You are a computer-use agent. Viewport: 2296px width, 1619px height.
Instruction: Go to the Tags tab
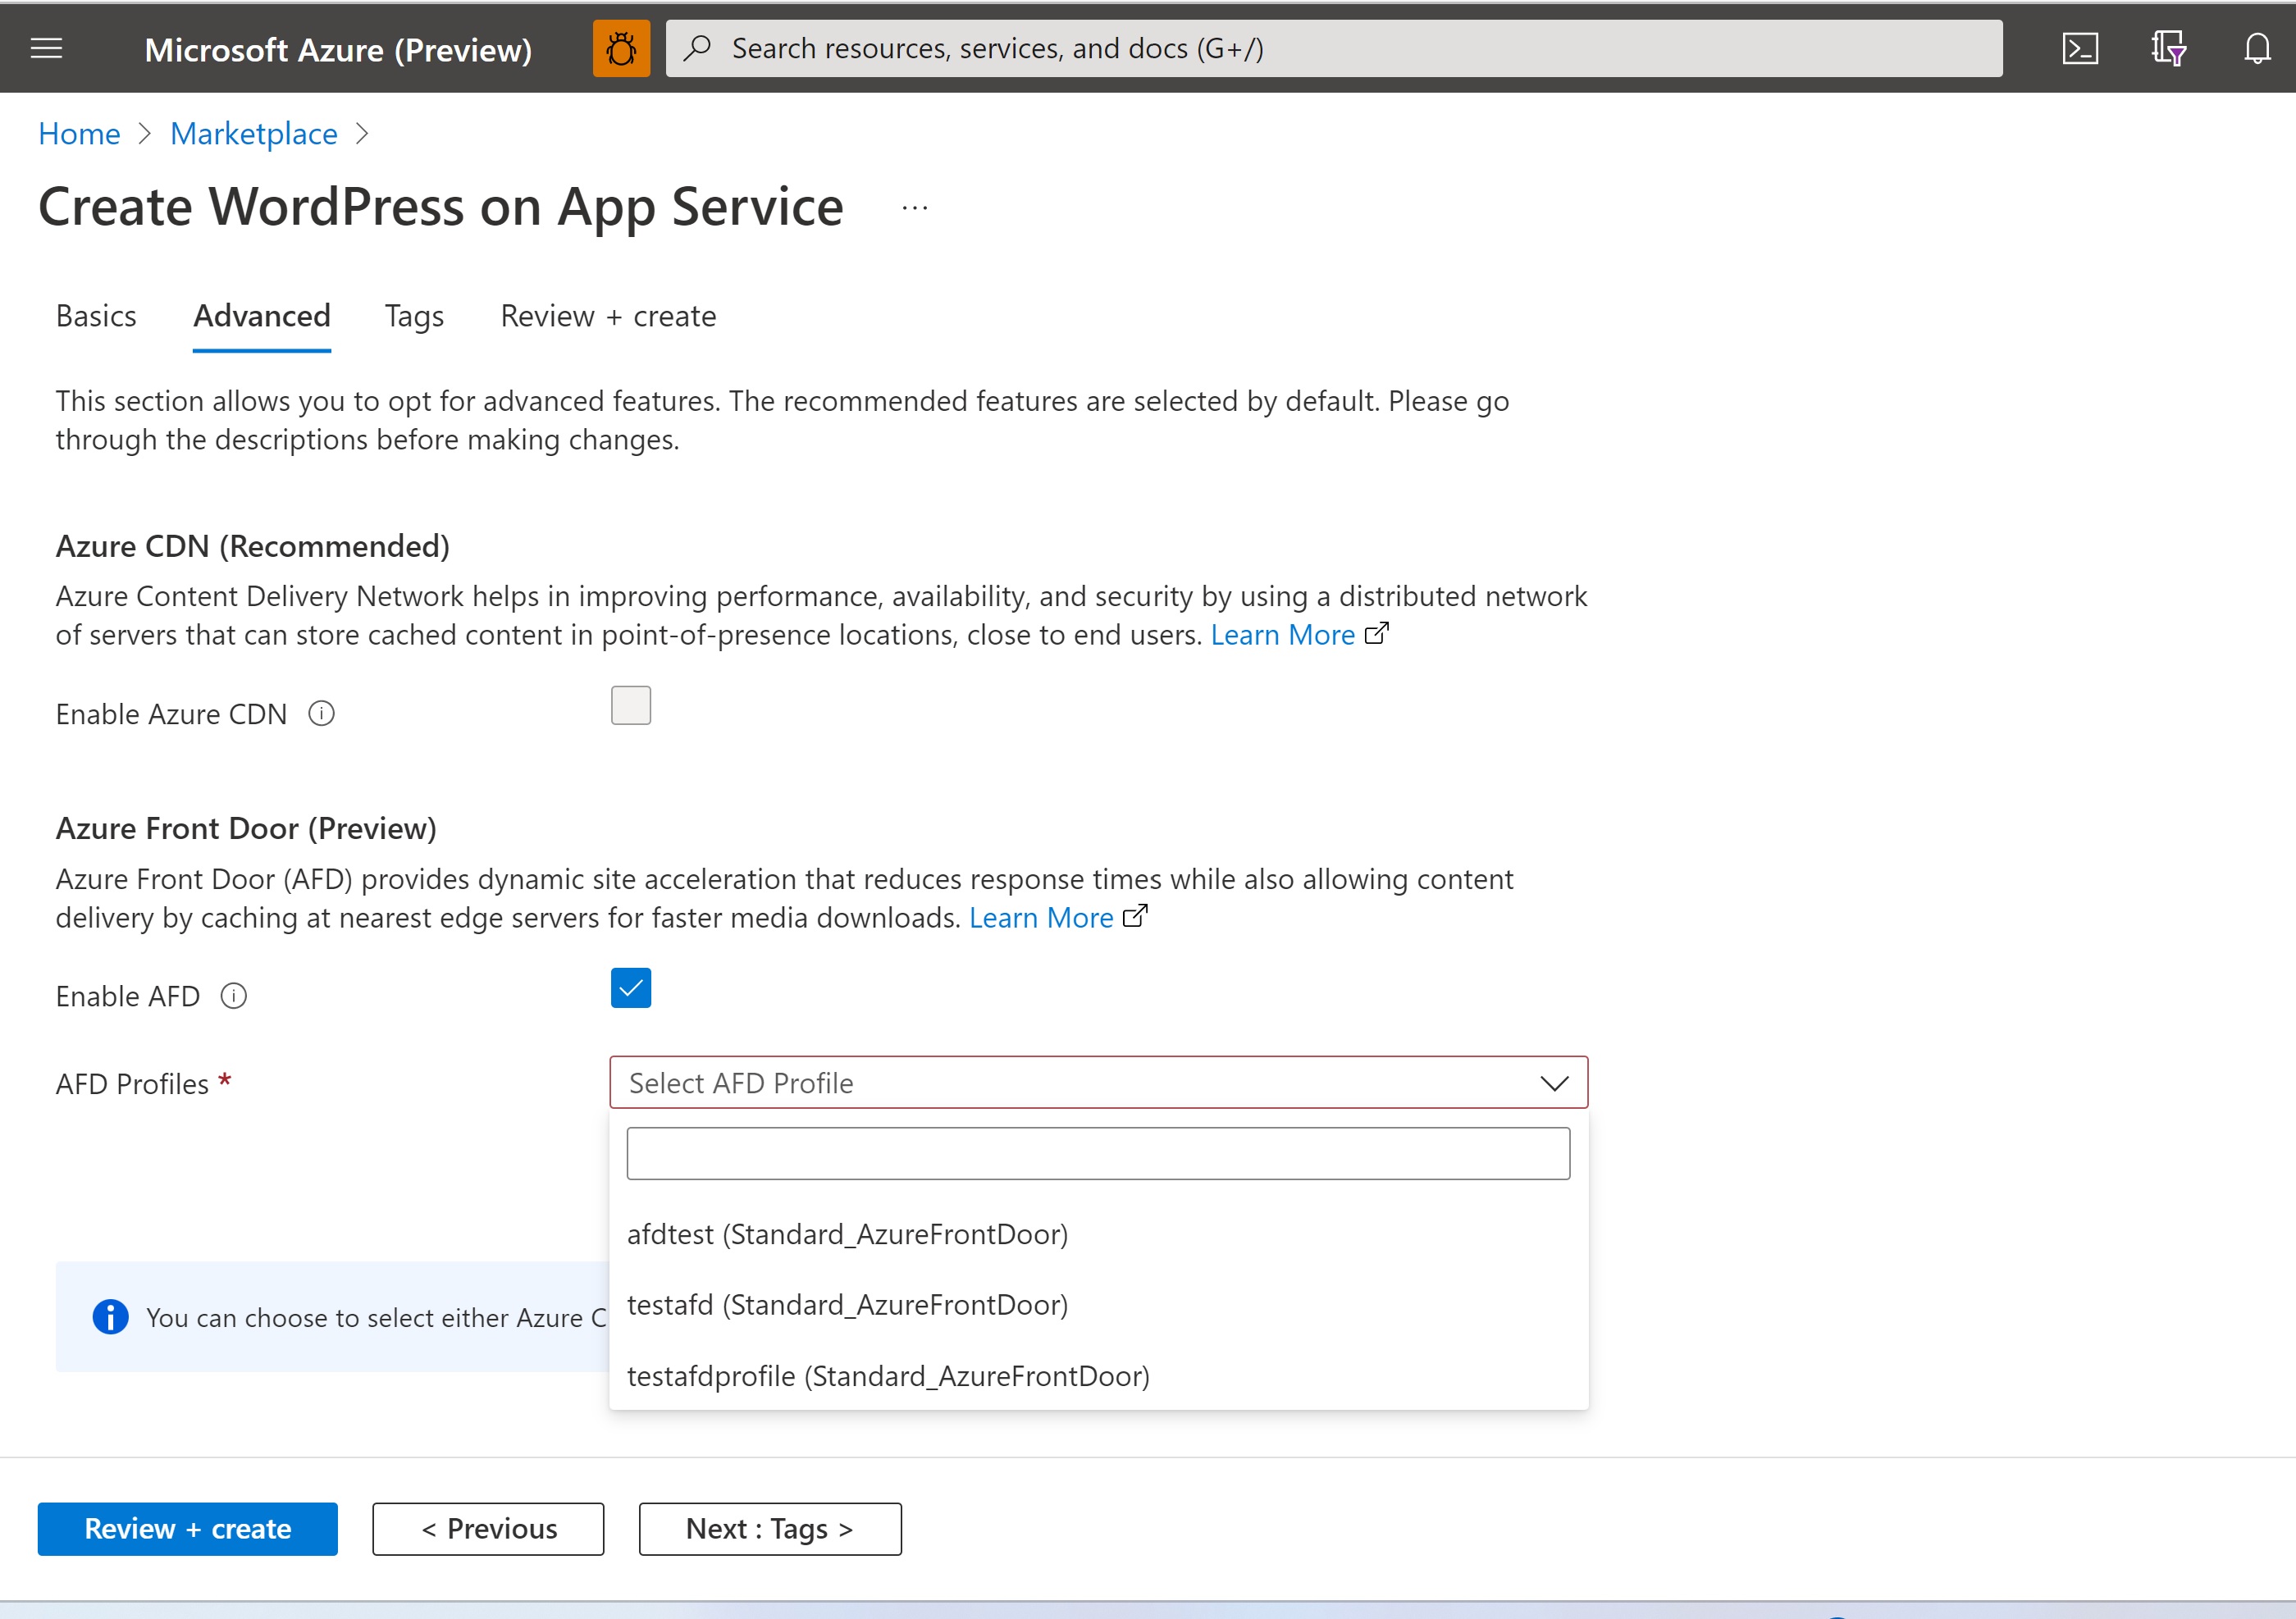[x=414, y=316]
